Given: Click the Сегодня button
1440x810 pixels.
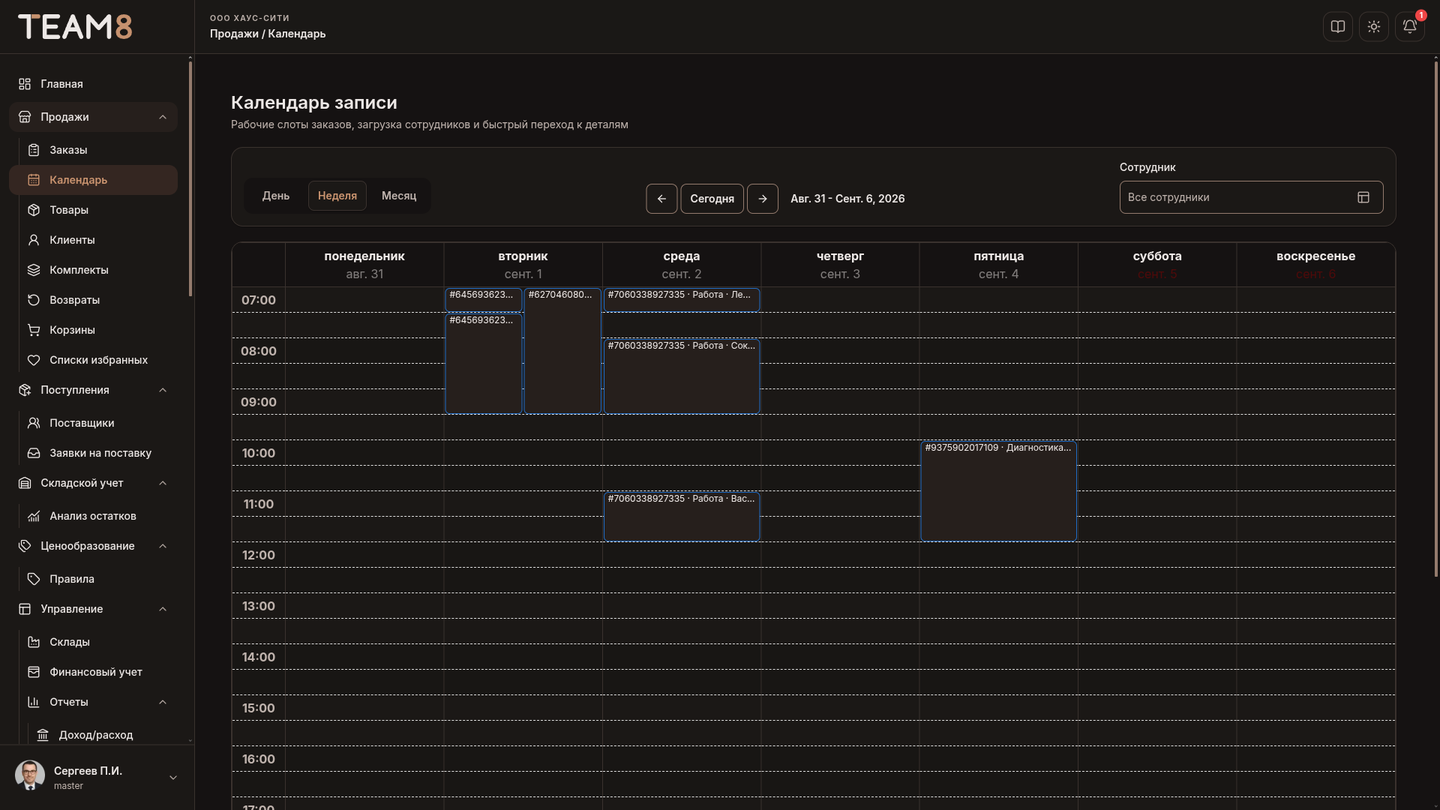Looking at the screenshot, I should pyautogui.click(x=712, y=199).
